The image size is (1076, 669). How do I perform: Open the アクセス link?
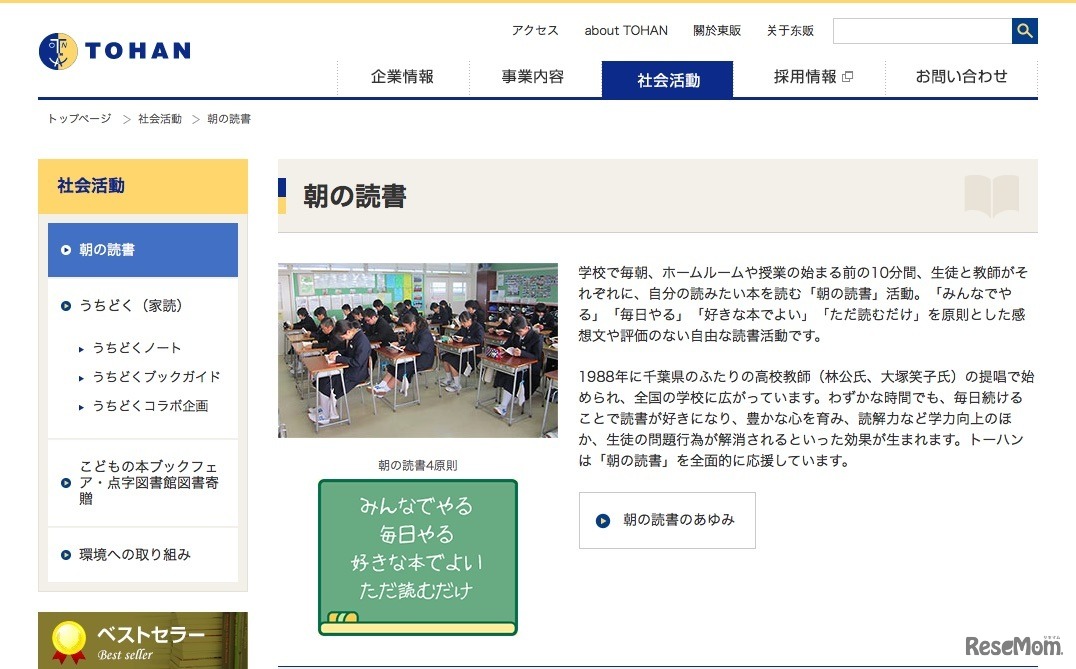pos(534,30)
